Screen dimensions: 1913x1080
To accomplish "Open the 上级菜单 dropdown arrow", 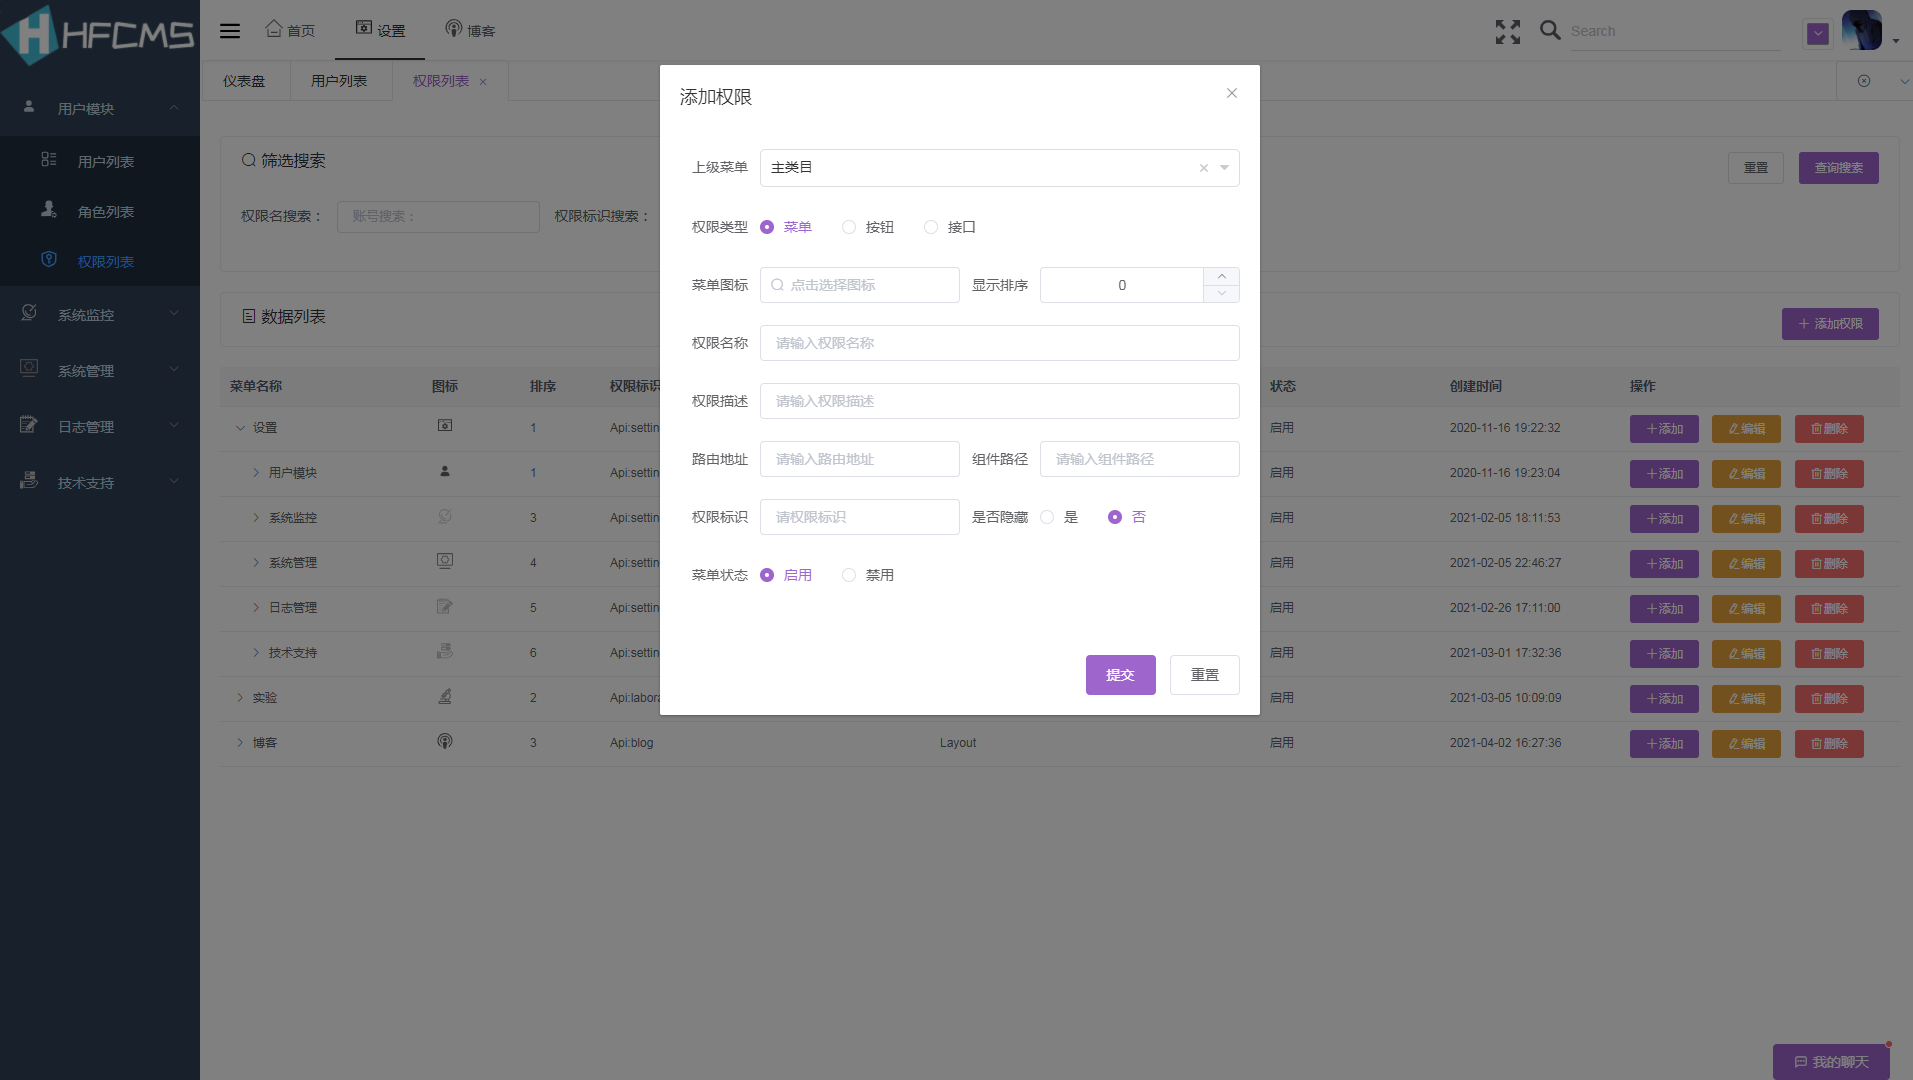I will [x=1224, y=168].
